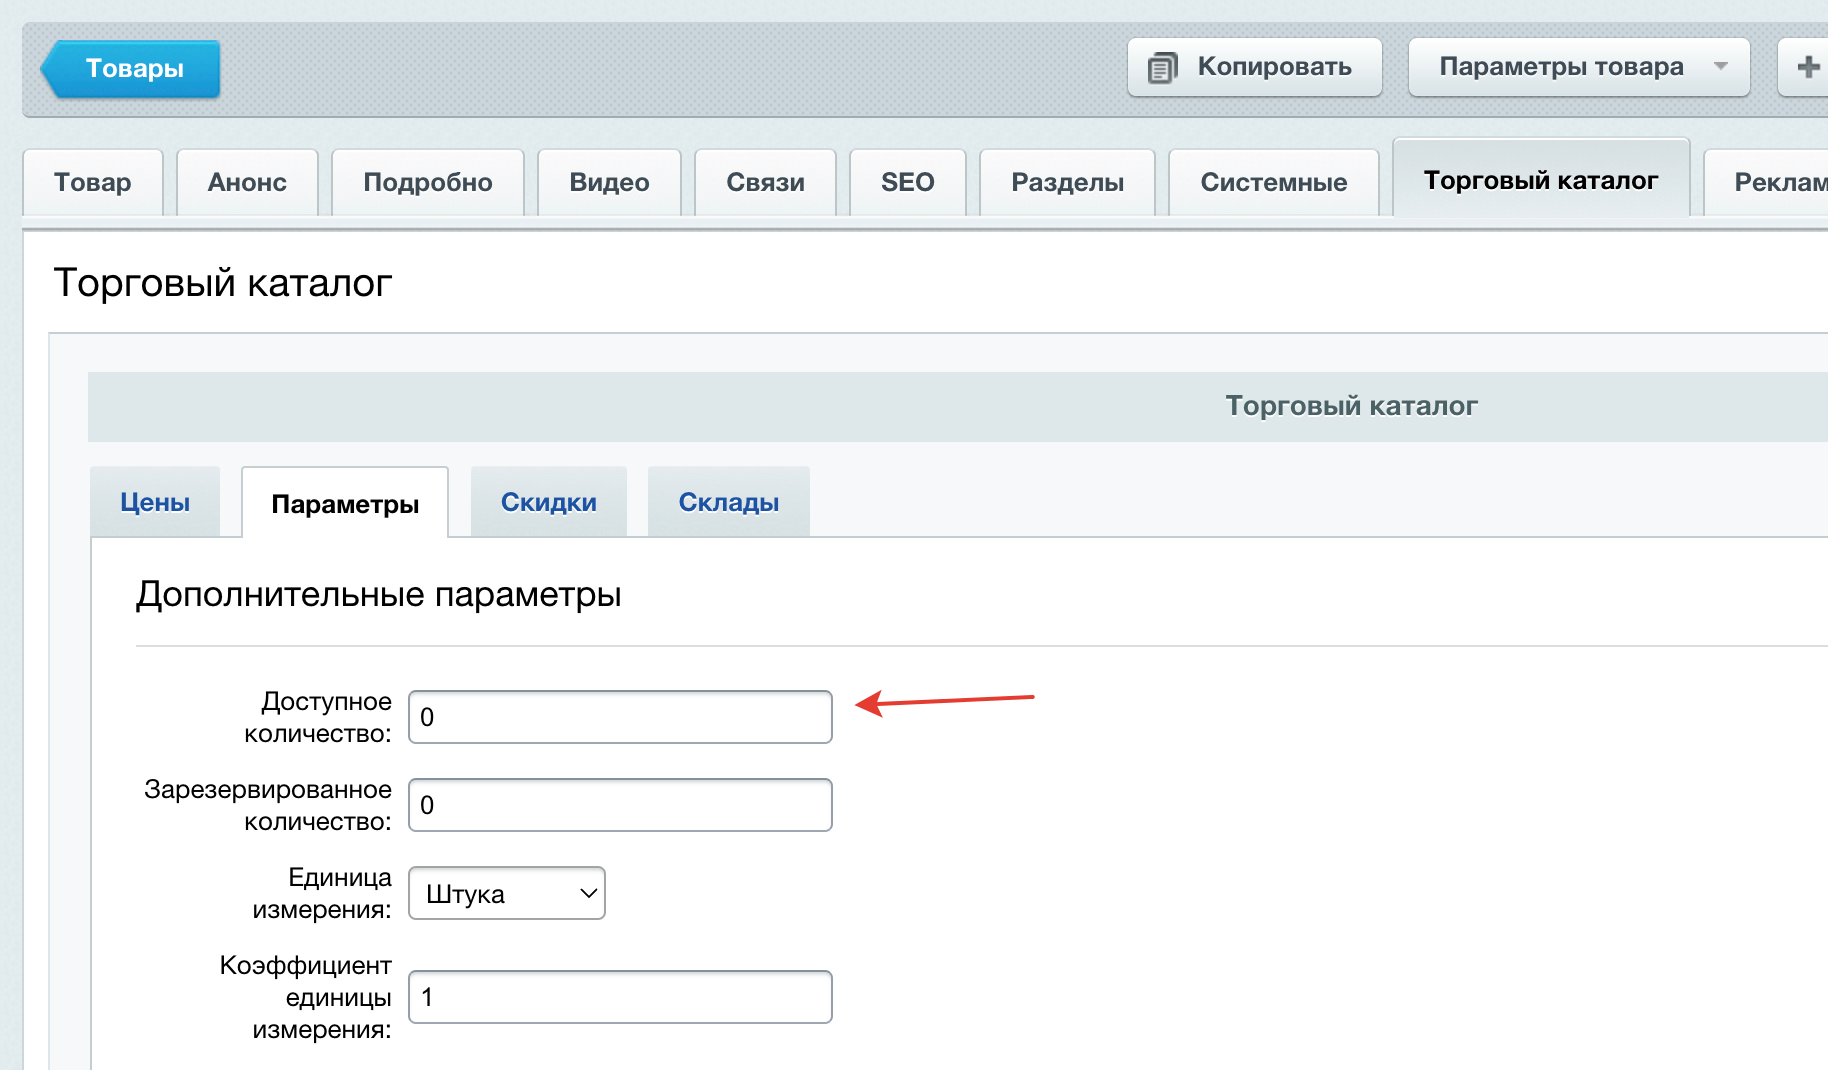This screenshot has width=1828, height=1070.
Task: Open the Единица измерения dropdown
Action: click(507, 893)
